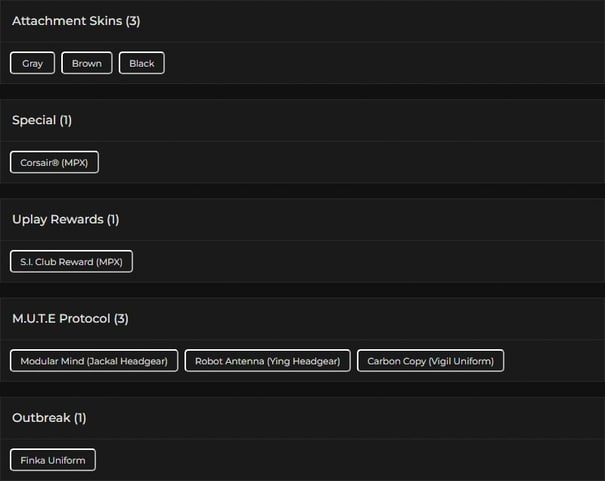Choose the Brown attachment skin
Image resolution: width=605 pixels, height=481 pixels.
pyautogui.click(x=87, y=63)
